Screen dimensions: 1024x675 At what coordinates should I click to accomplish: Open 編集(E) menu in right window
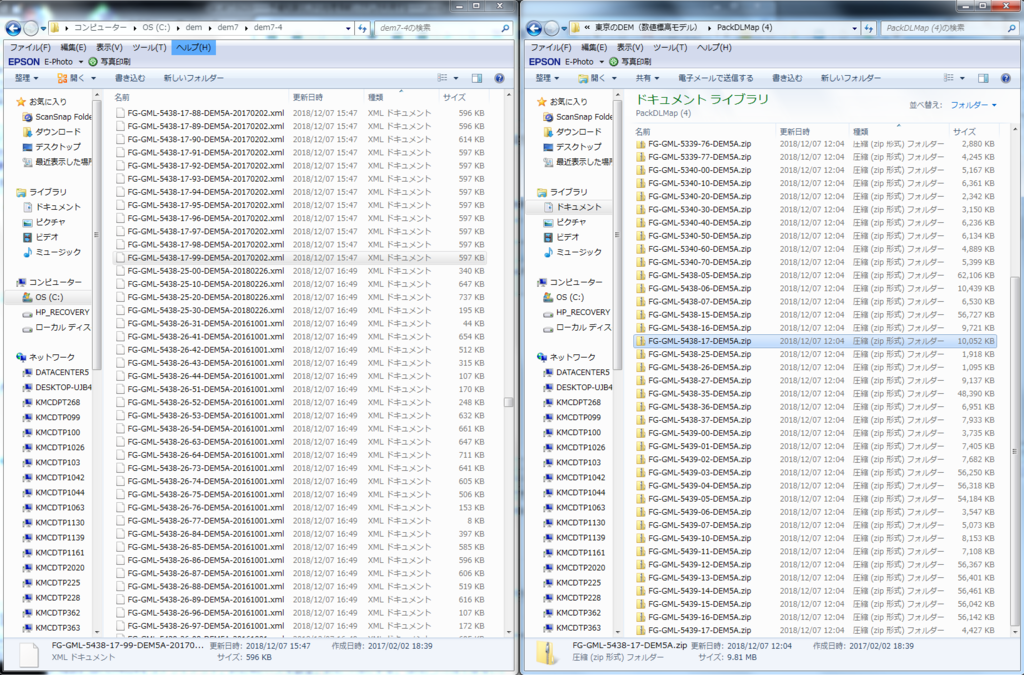594,48
